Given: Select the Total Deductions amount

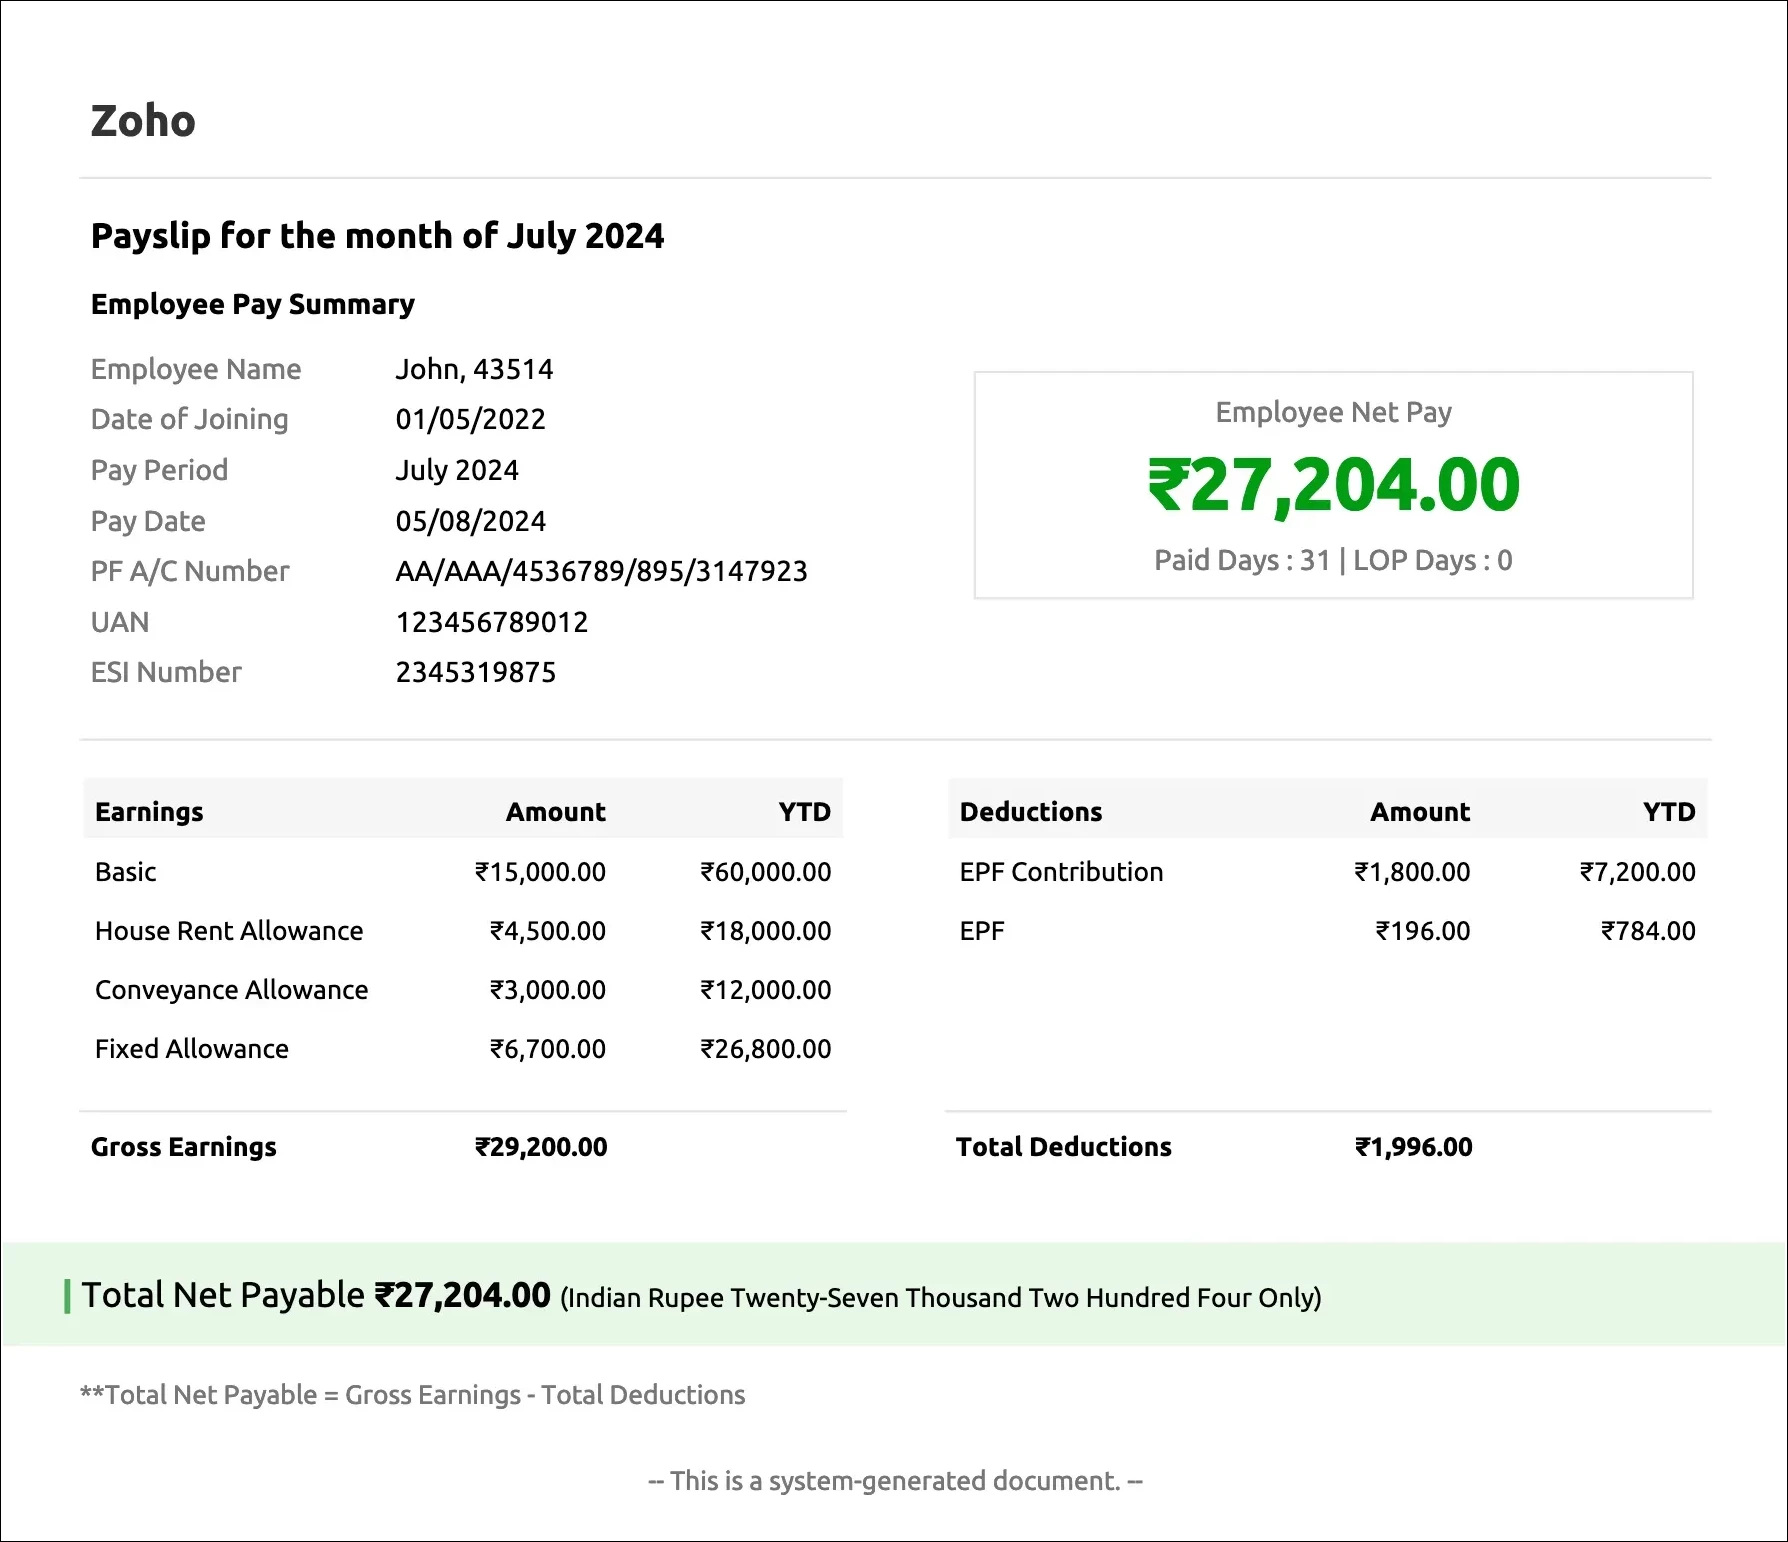Looking at the screenshot, I should pyautogui.click(x=1412, y=1146).
